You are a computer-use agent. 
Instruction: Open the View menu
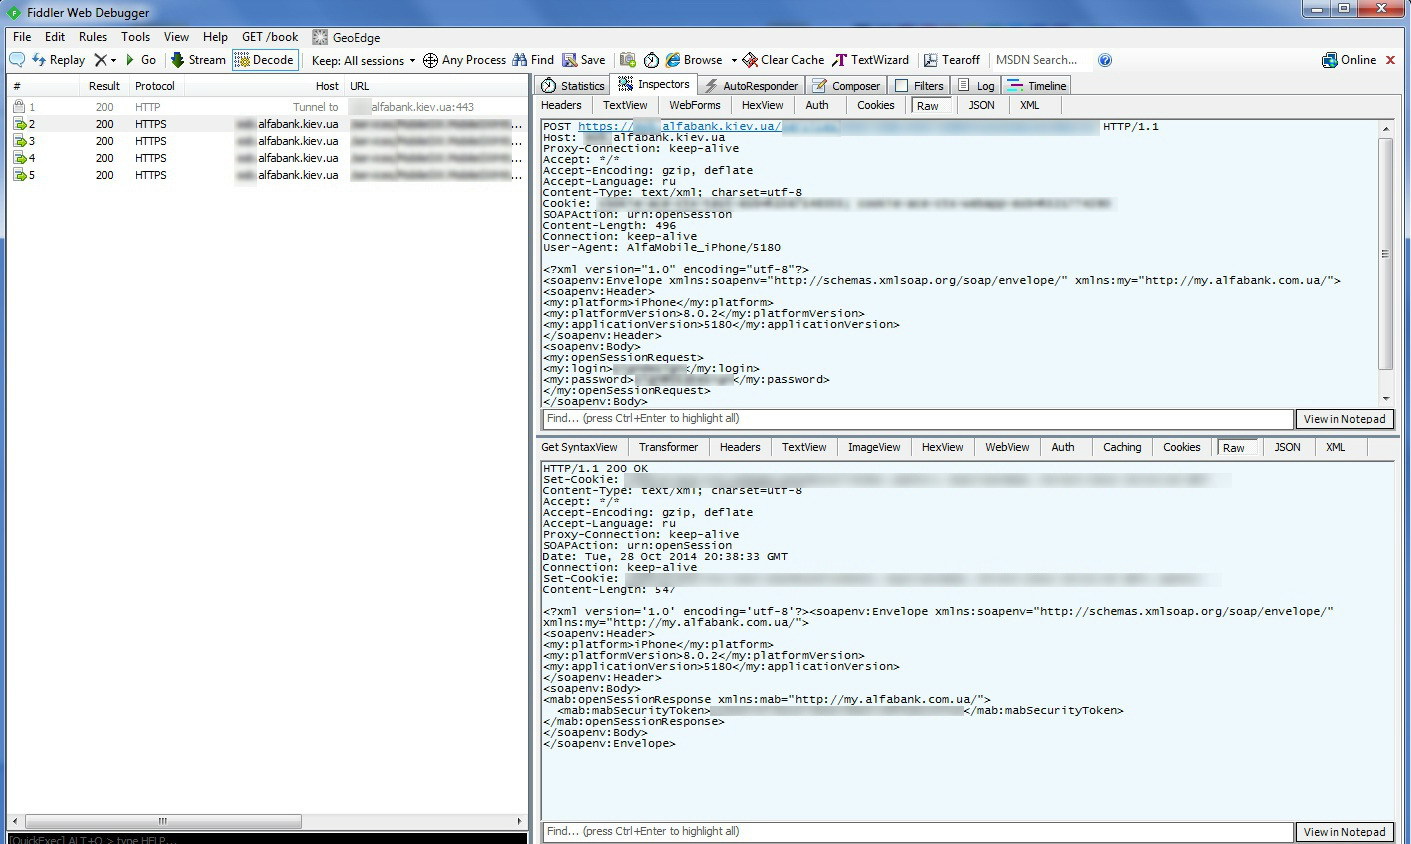click(176, 37)
